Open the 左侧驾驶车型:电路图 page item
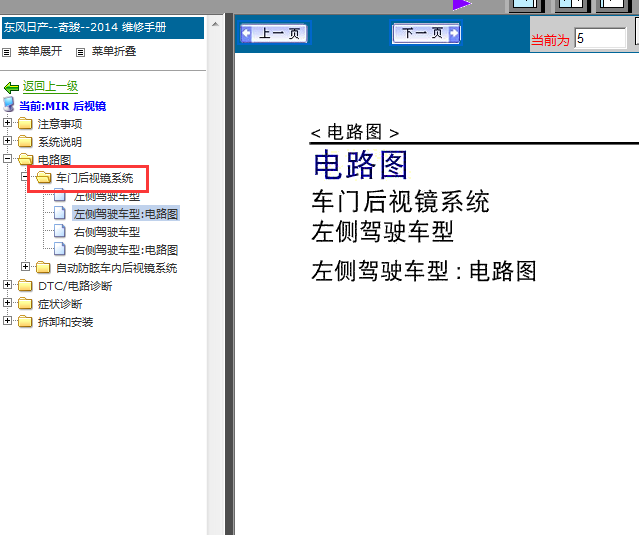This screenshot has height=535, width=639. pos(126,214)
